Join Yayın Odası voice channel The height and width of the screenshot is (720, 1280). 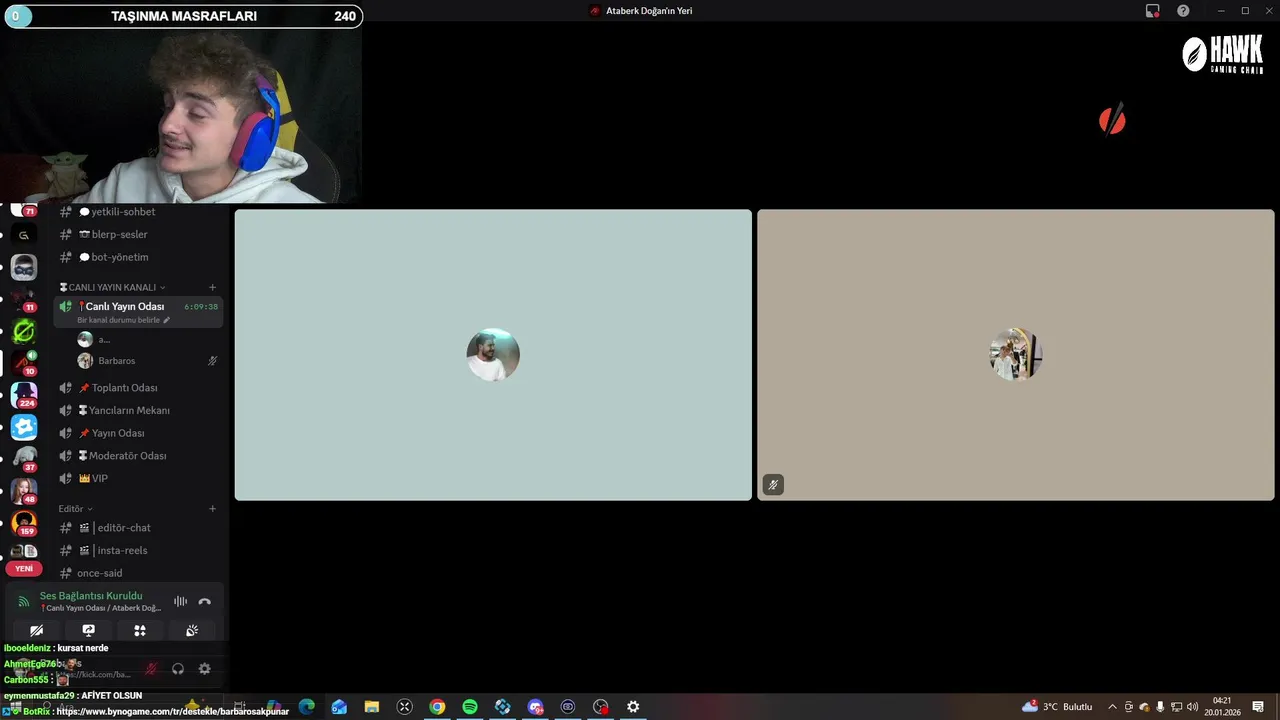pos(138,433)
